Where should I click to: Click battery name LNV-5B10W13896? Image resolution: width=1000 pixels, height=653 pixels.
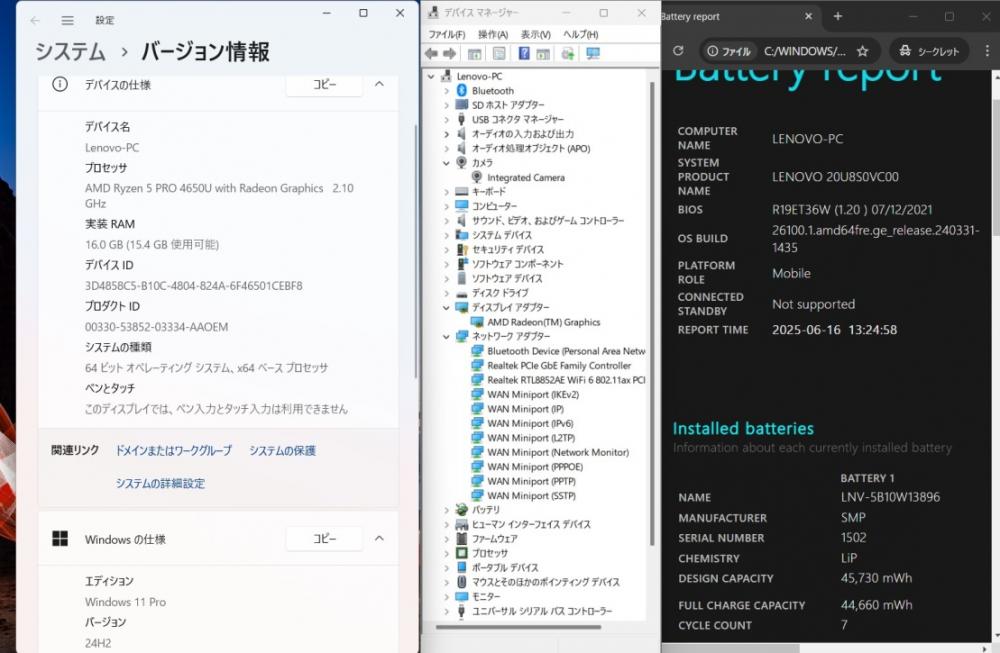pyautogui.click(x=890, y=497)
